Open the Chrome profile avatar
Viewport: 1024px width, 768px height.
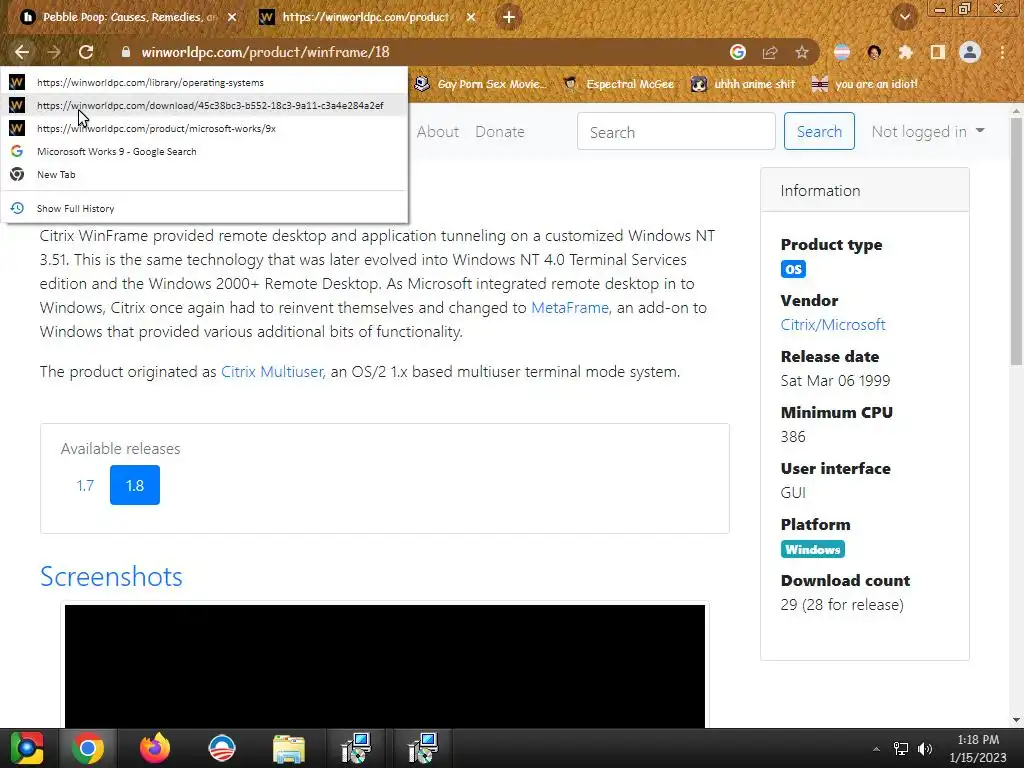(x=970, y=52)
